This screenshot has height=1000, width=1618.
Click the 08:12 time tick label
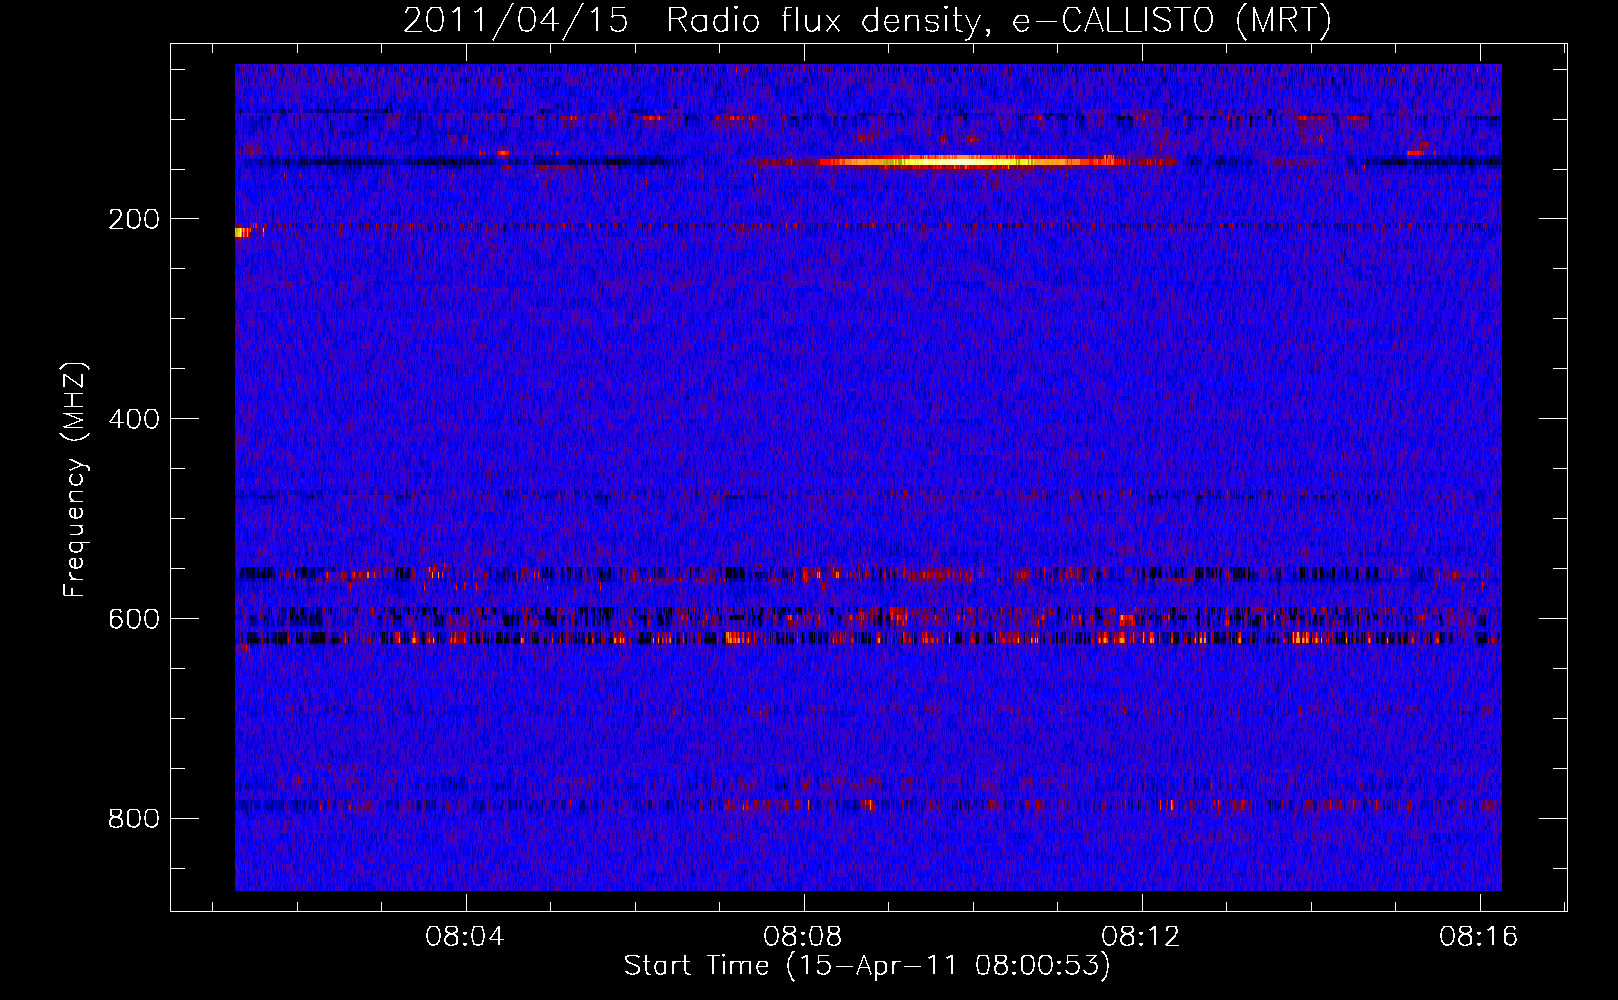pos(1141,937)
